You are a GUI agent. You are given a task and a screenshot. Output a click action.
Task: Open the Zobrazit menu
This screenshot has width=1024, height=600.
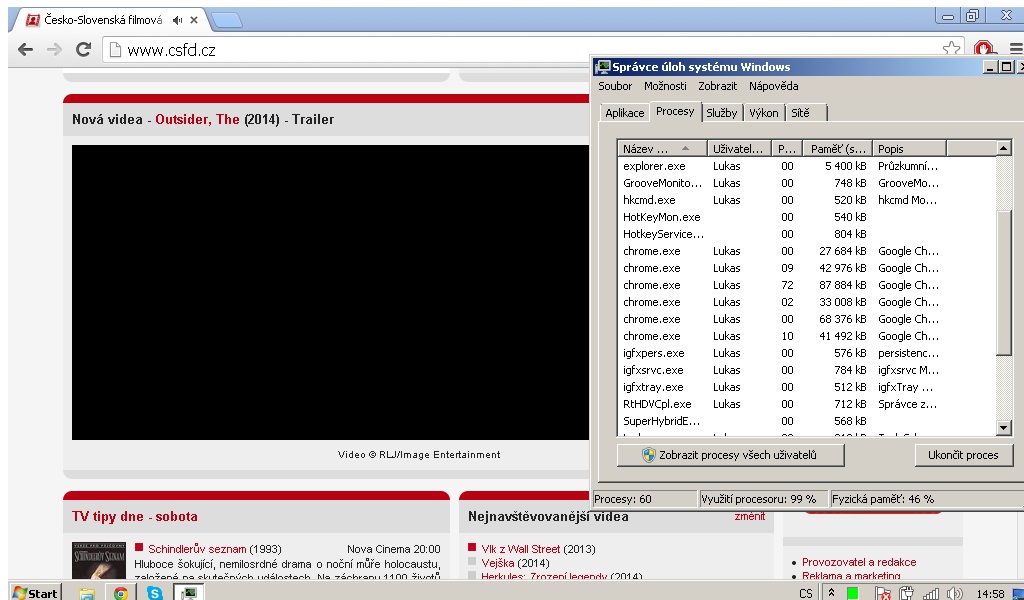tap(717, 86)
